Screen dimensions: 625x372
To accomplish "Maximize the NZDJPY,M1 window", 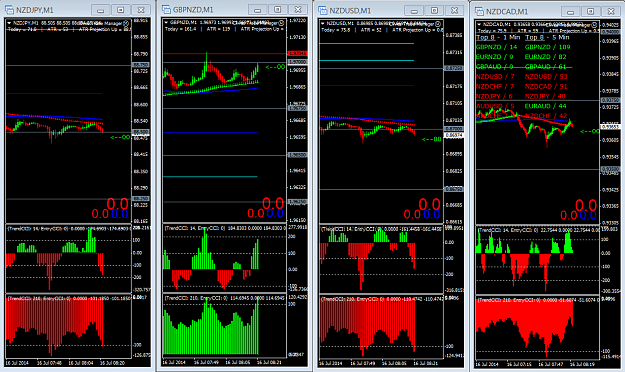I will (121, 10).
